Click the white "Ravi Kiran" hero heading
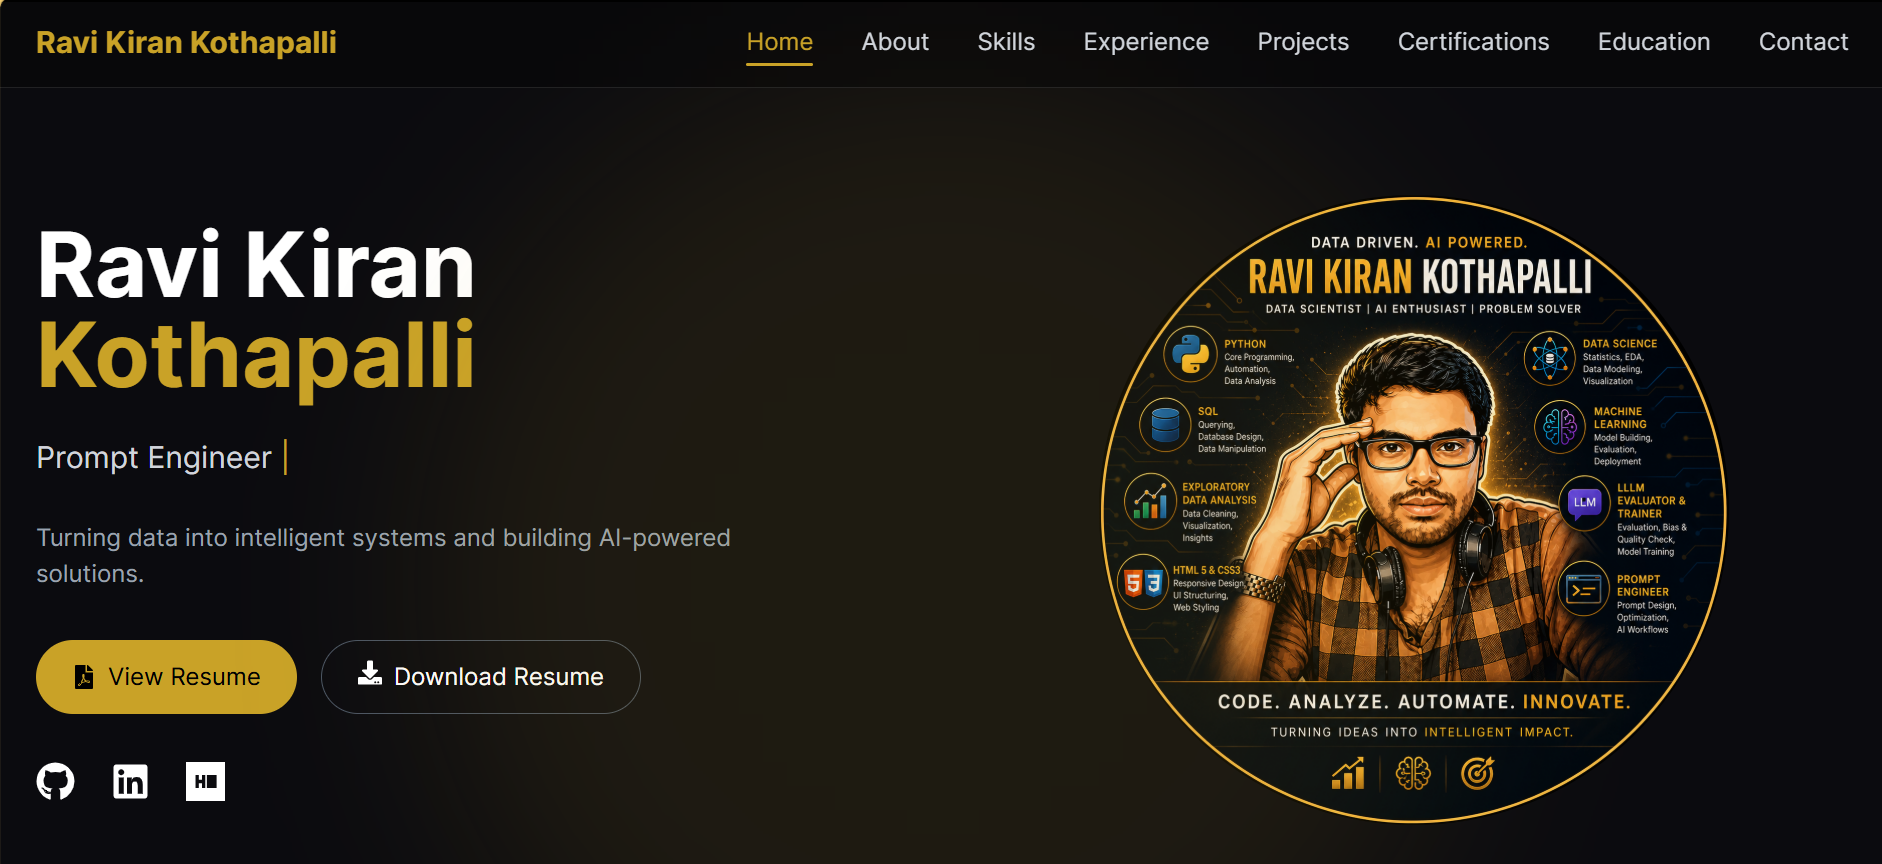This screenshot has height=864, width=1882. point(256,266)
